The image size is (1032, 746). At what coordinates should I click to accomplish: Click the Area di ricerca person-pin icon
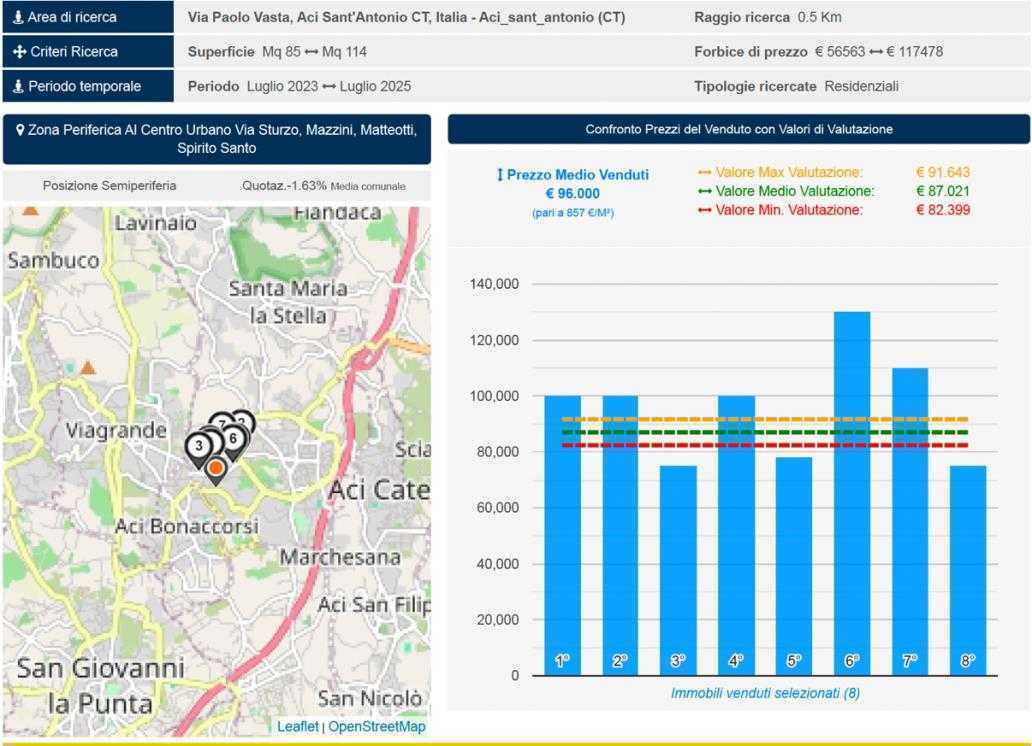coord(18,17)
